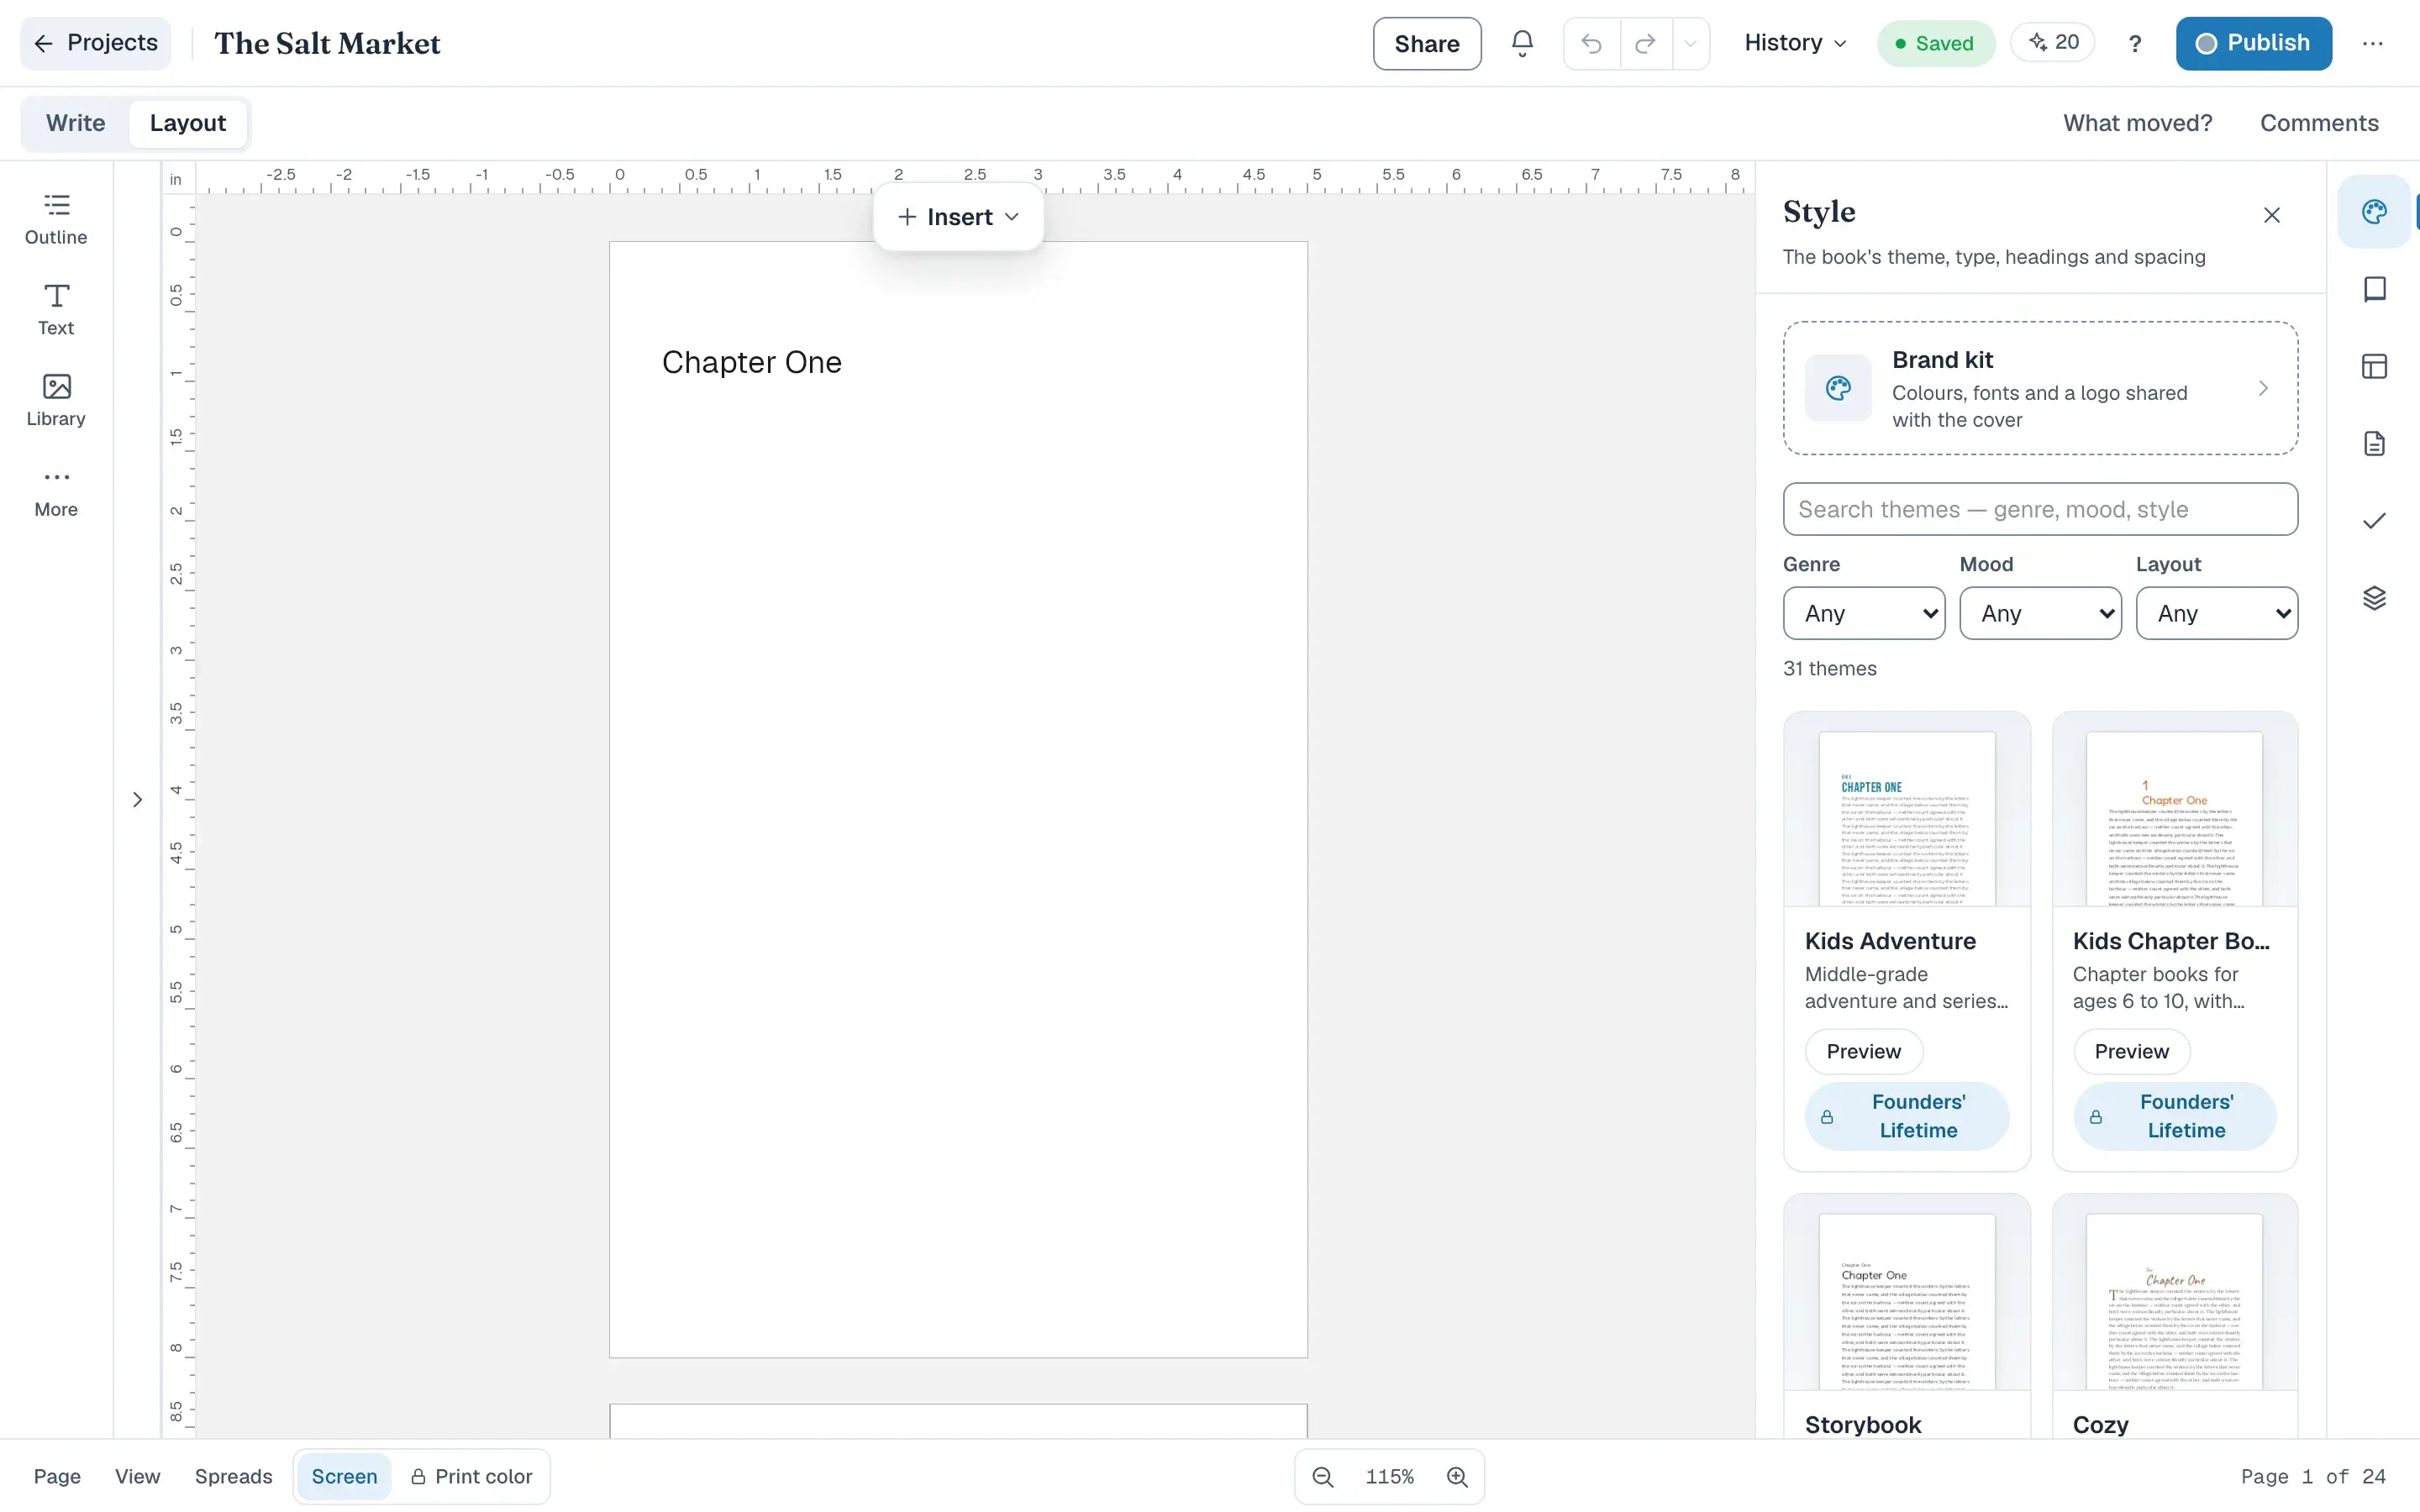
Task: Click the Publish button
Action: coord(2253,43)
